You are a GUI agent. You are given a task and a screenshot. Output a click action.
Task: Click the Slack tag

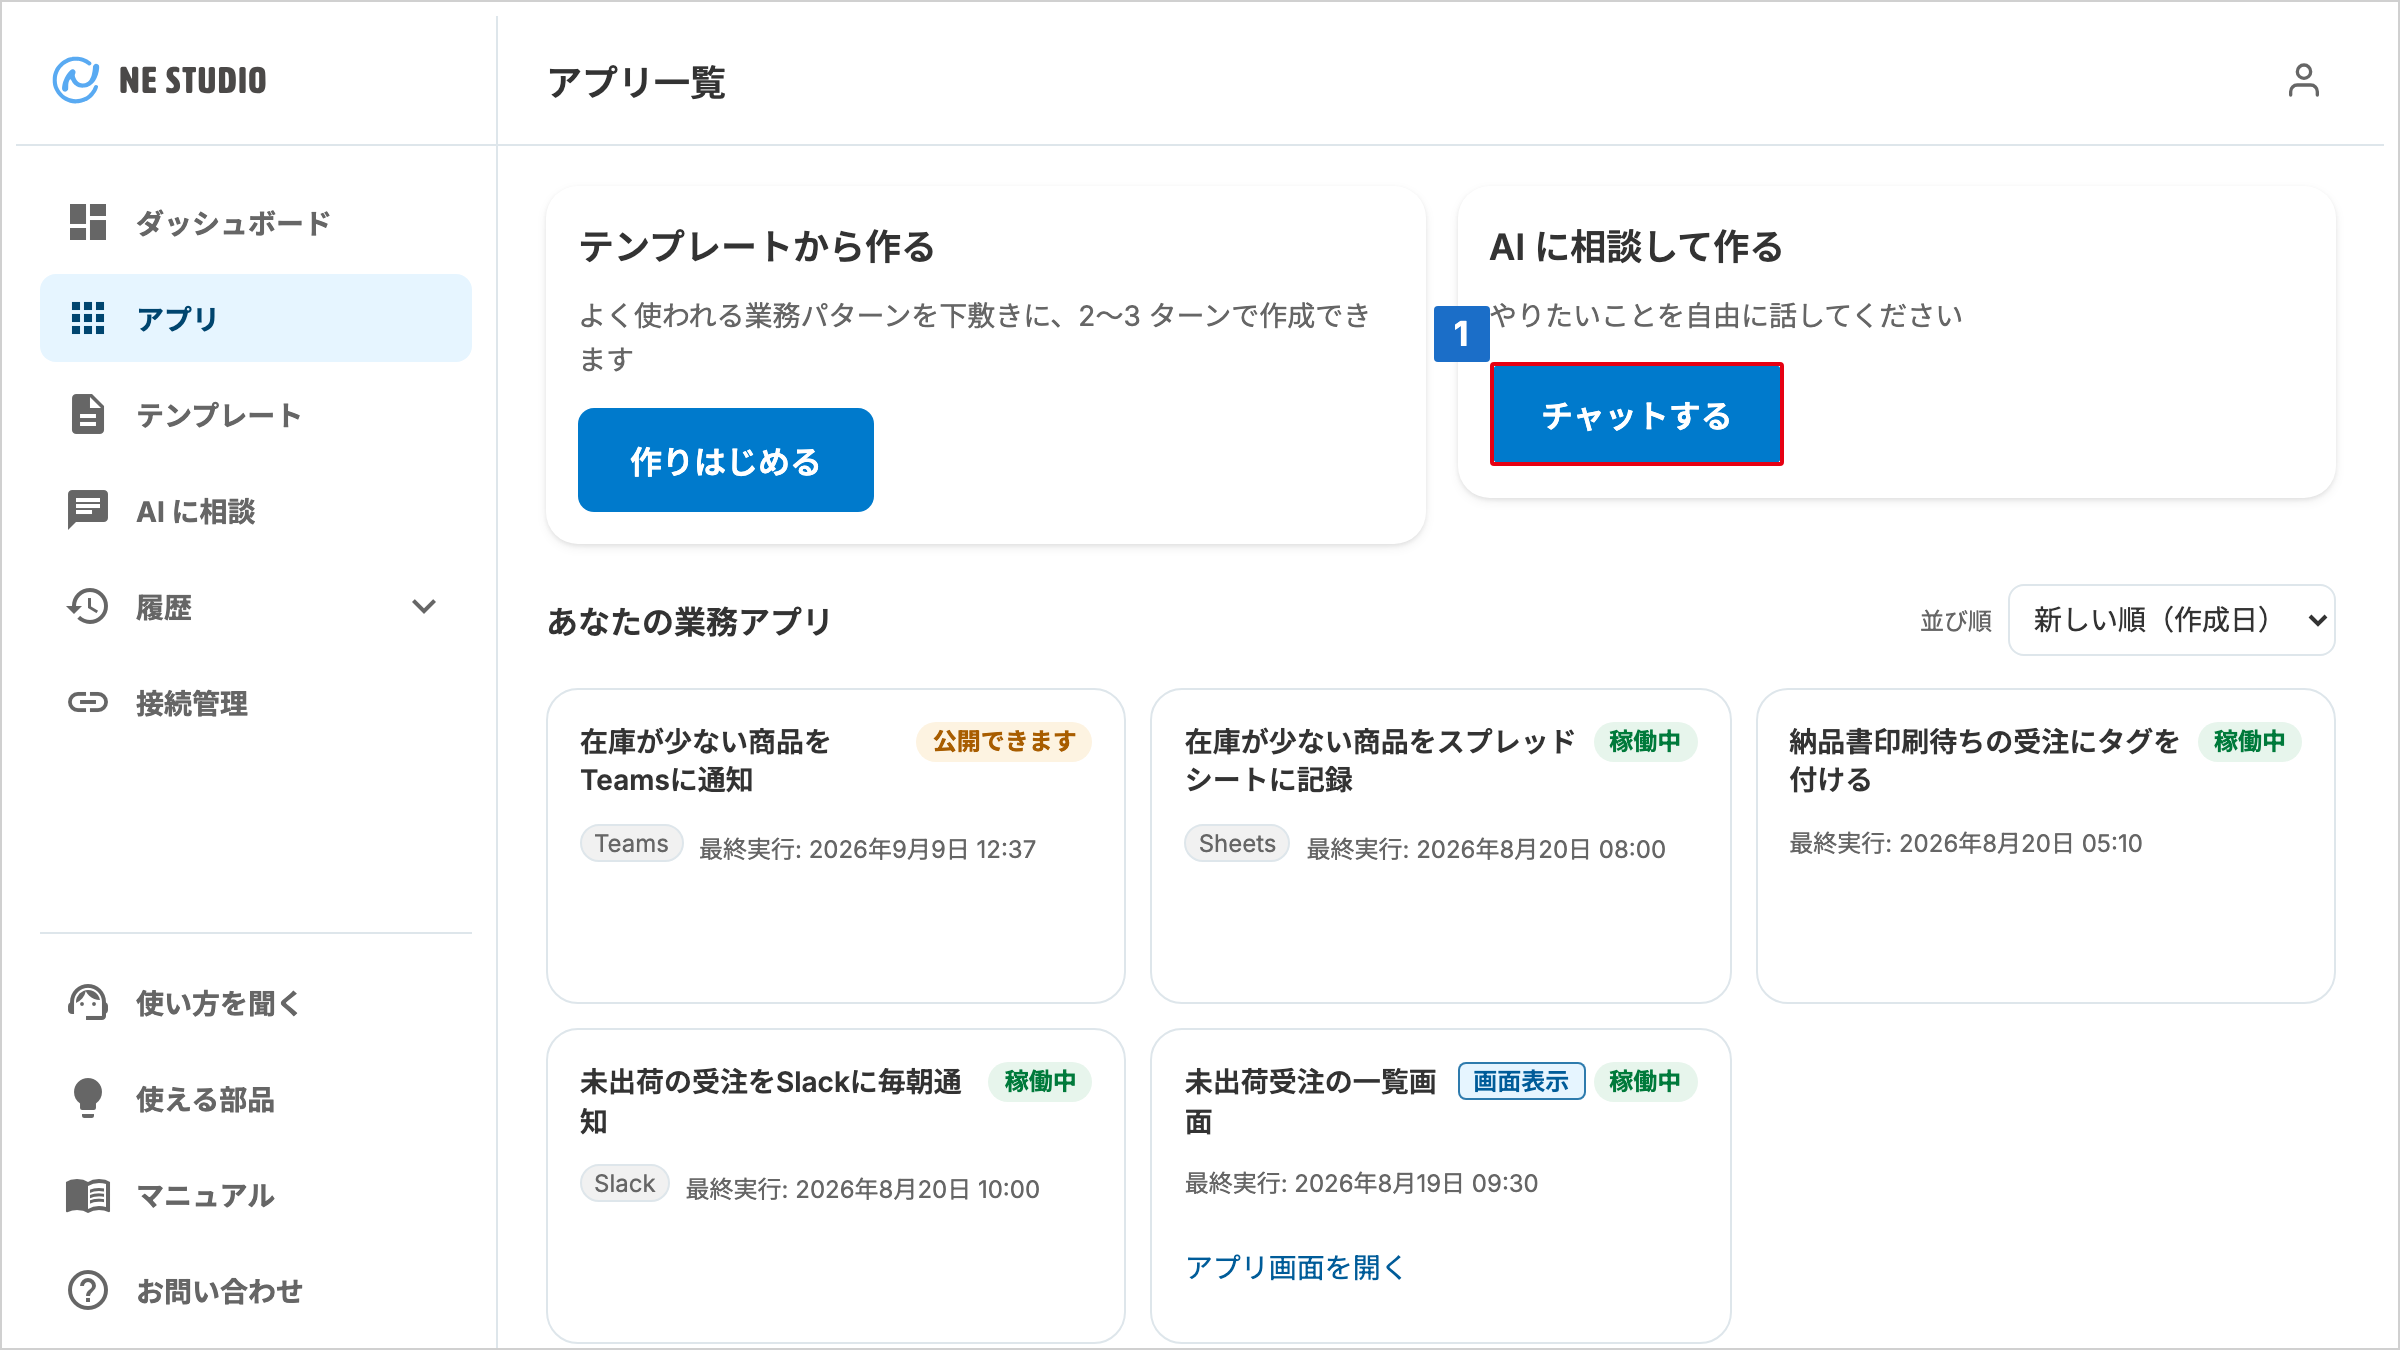pyautogui.click(x=625, y=1183)
